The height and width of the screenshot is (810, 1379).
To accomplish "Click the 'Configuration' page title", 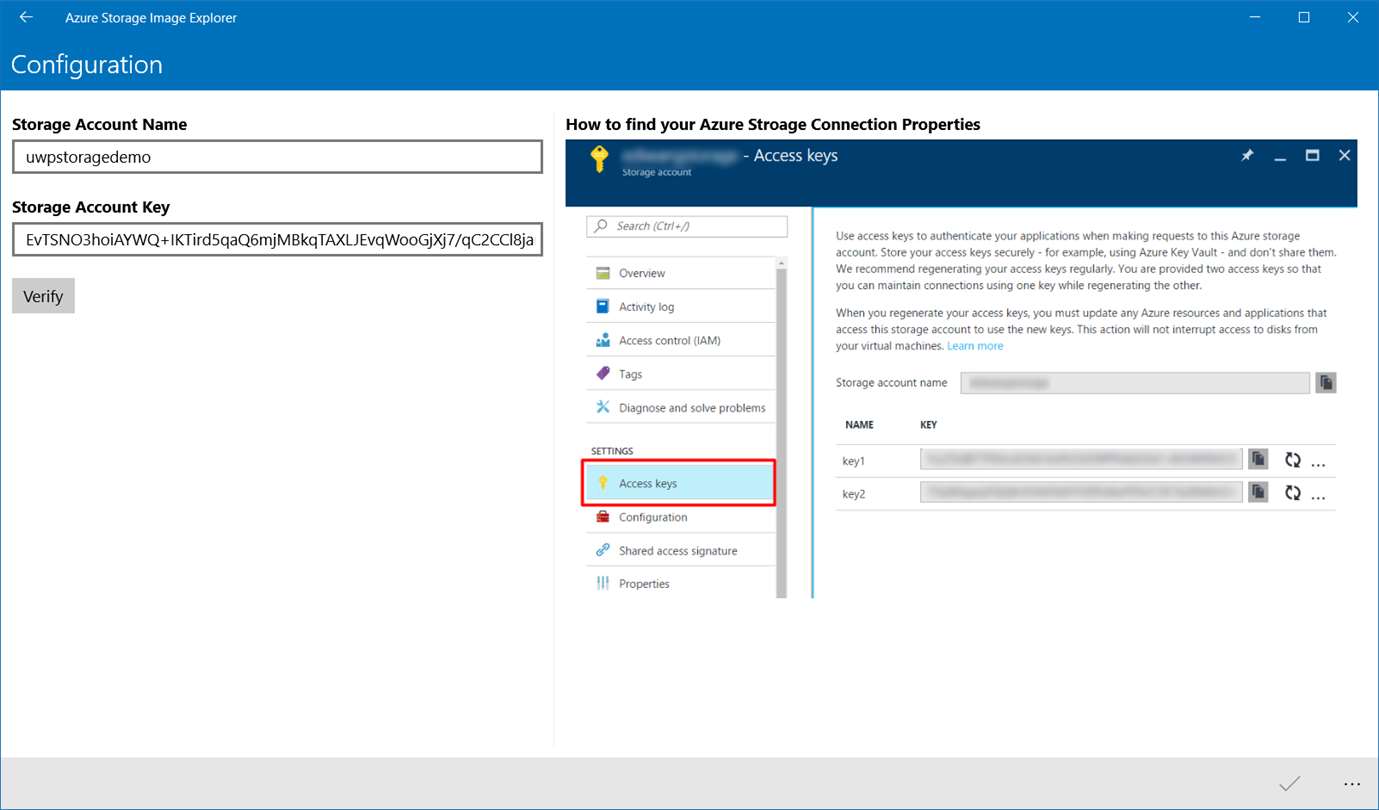I will [x=87, y=65].
